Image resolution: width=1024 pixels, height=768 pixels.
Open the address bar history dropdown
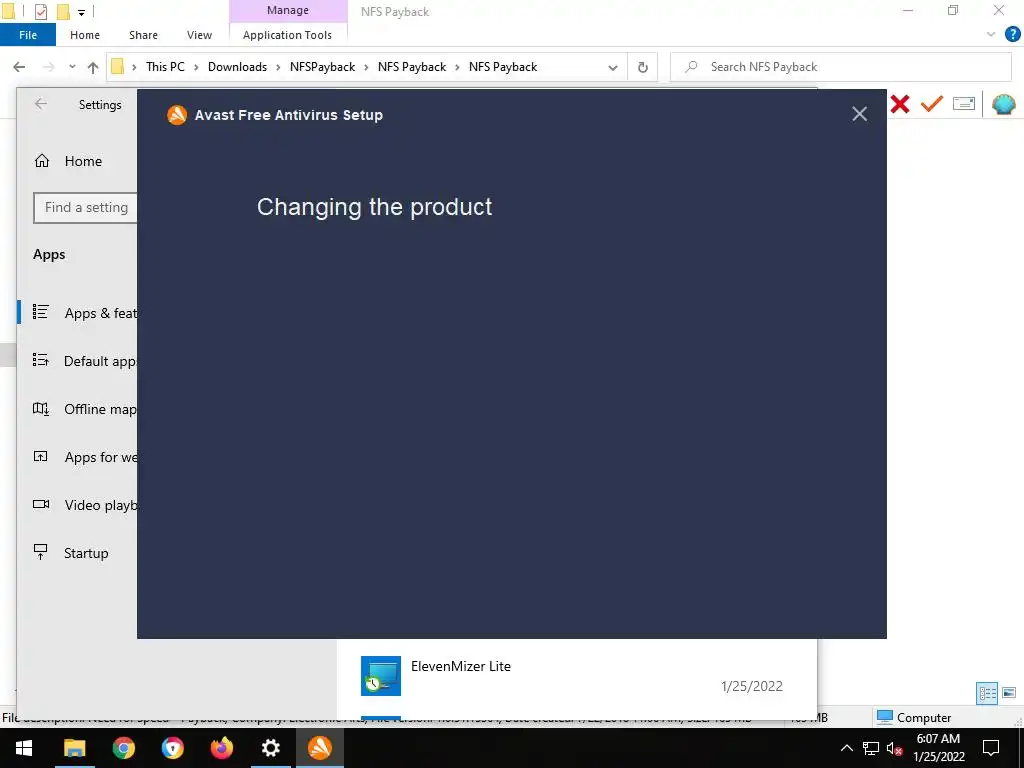tap(613, 67)
